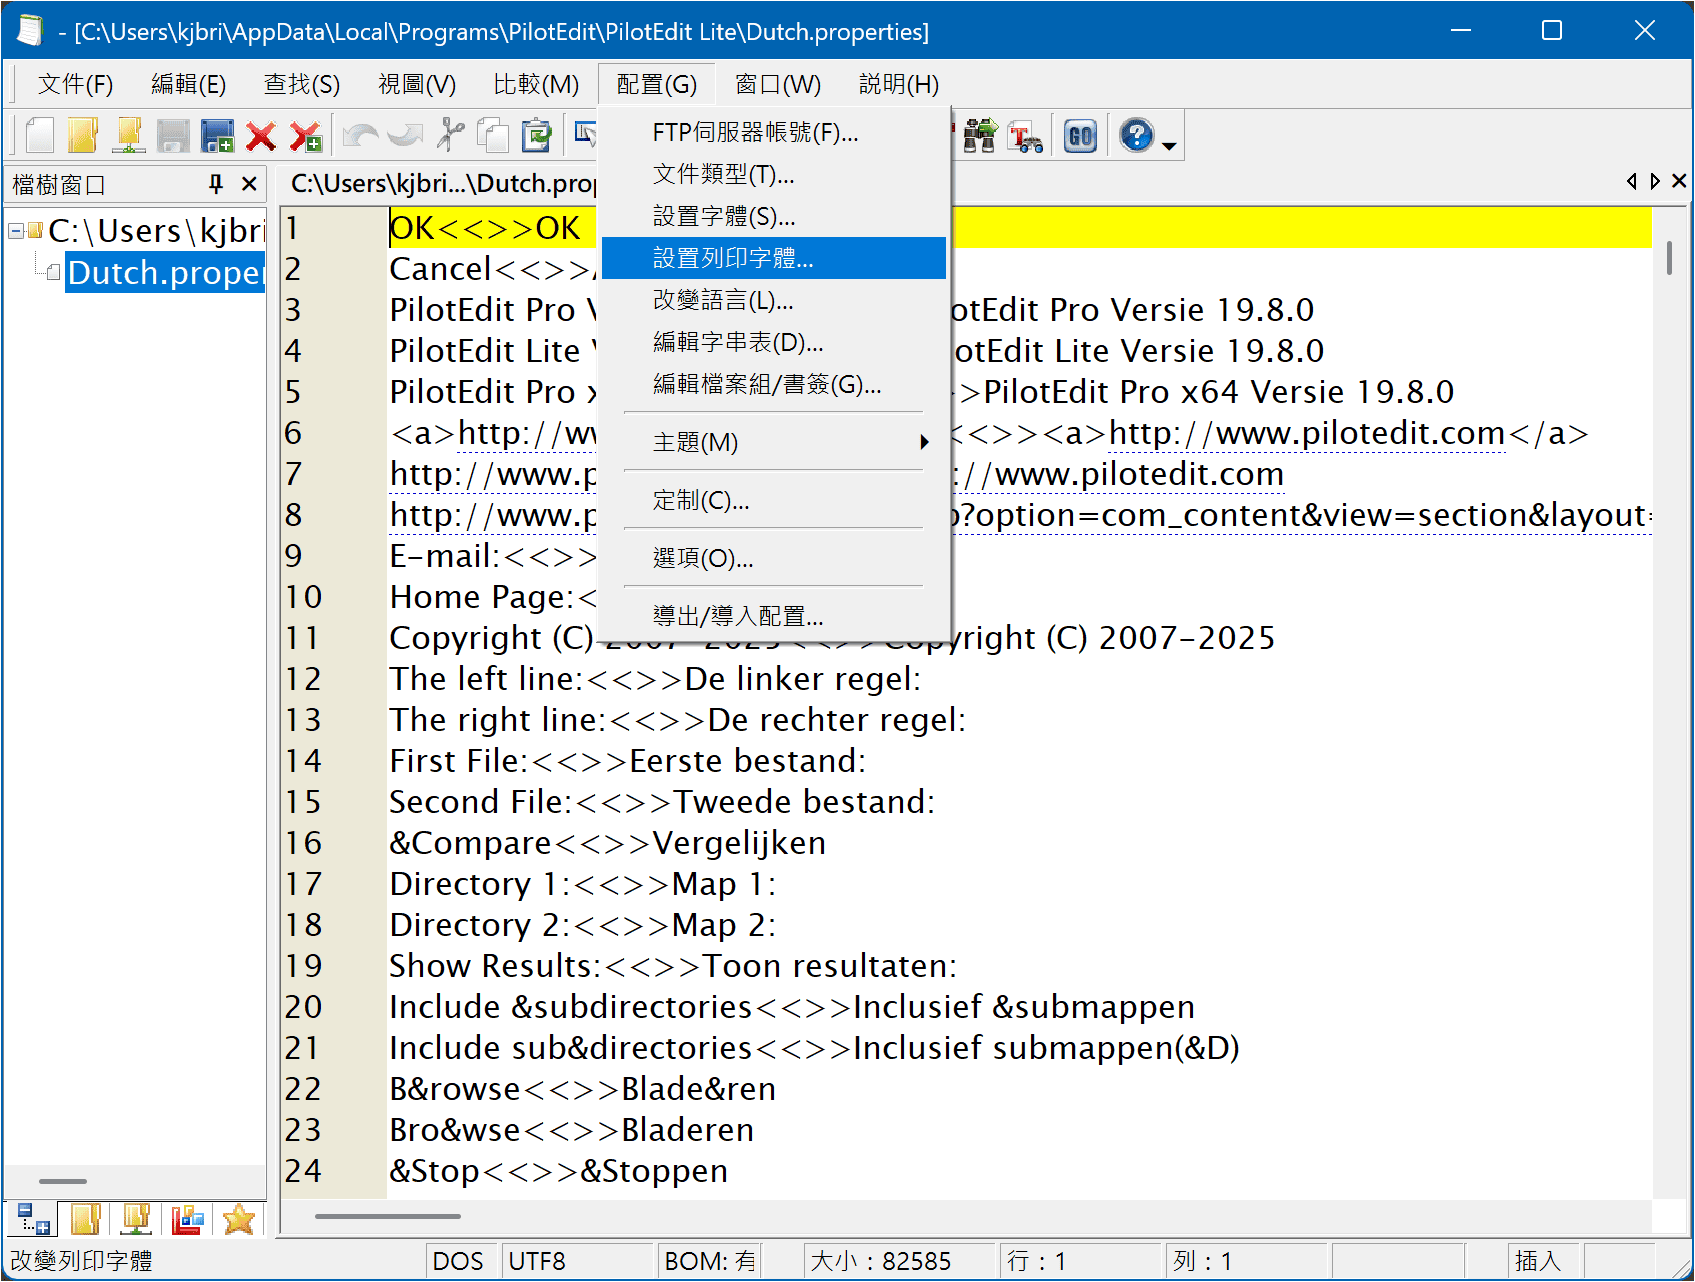
Task: Click the www.pilotedit.com link on line 7
Action: (x=1138, y=474)
